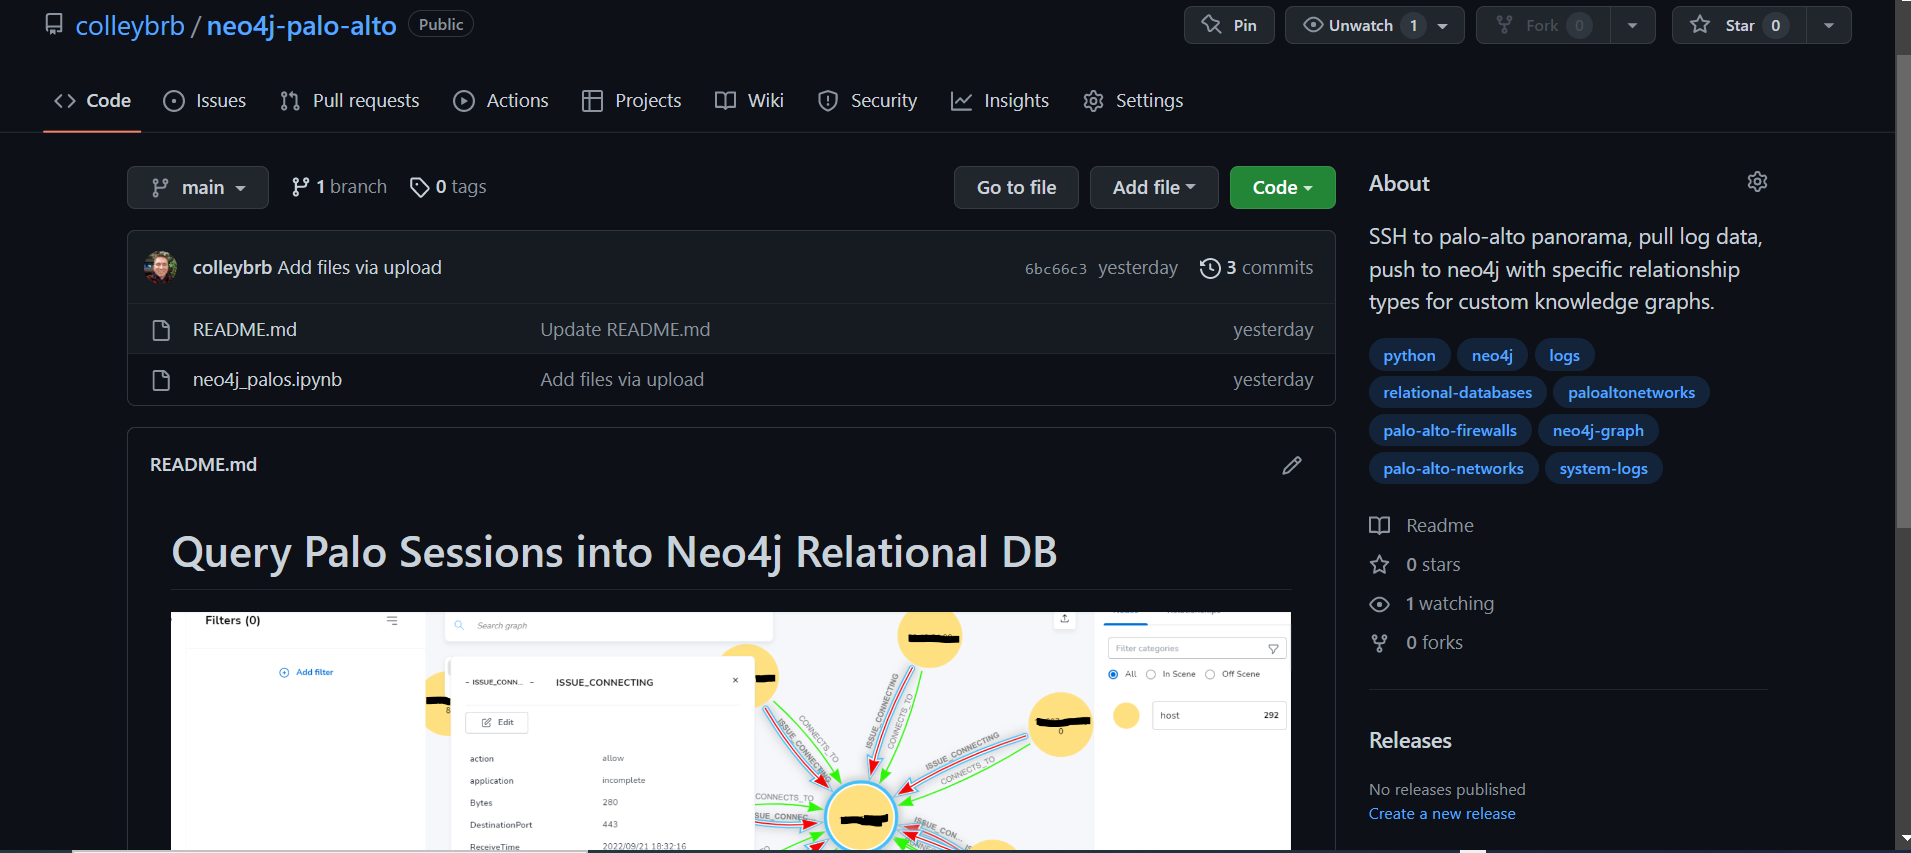Click Create a new release
The image size is (1911, 853).
[1442, 814]
